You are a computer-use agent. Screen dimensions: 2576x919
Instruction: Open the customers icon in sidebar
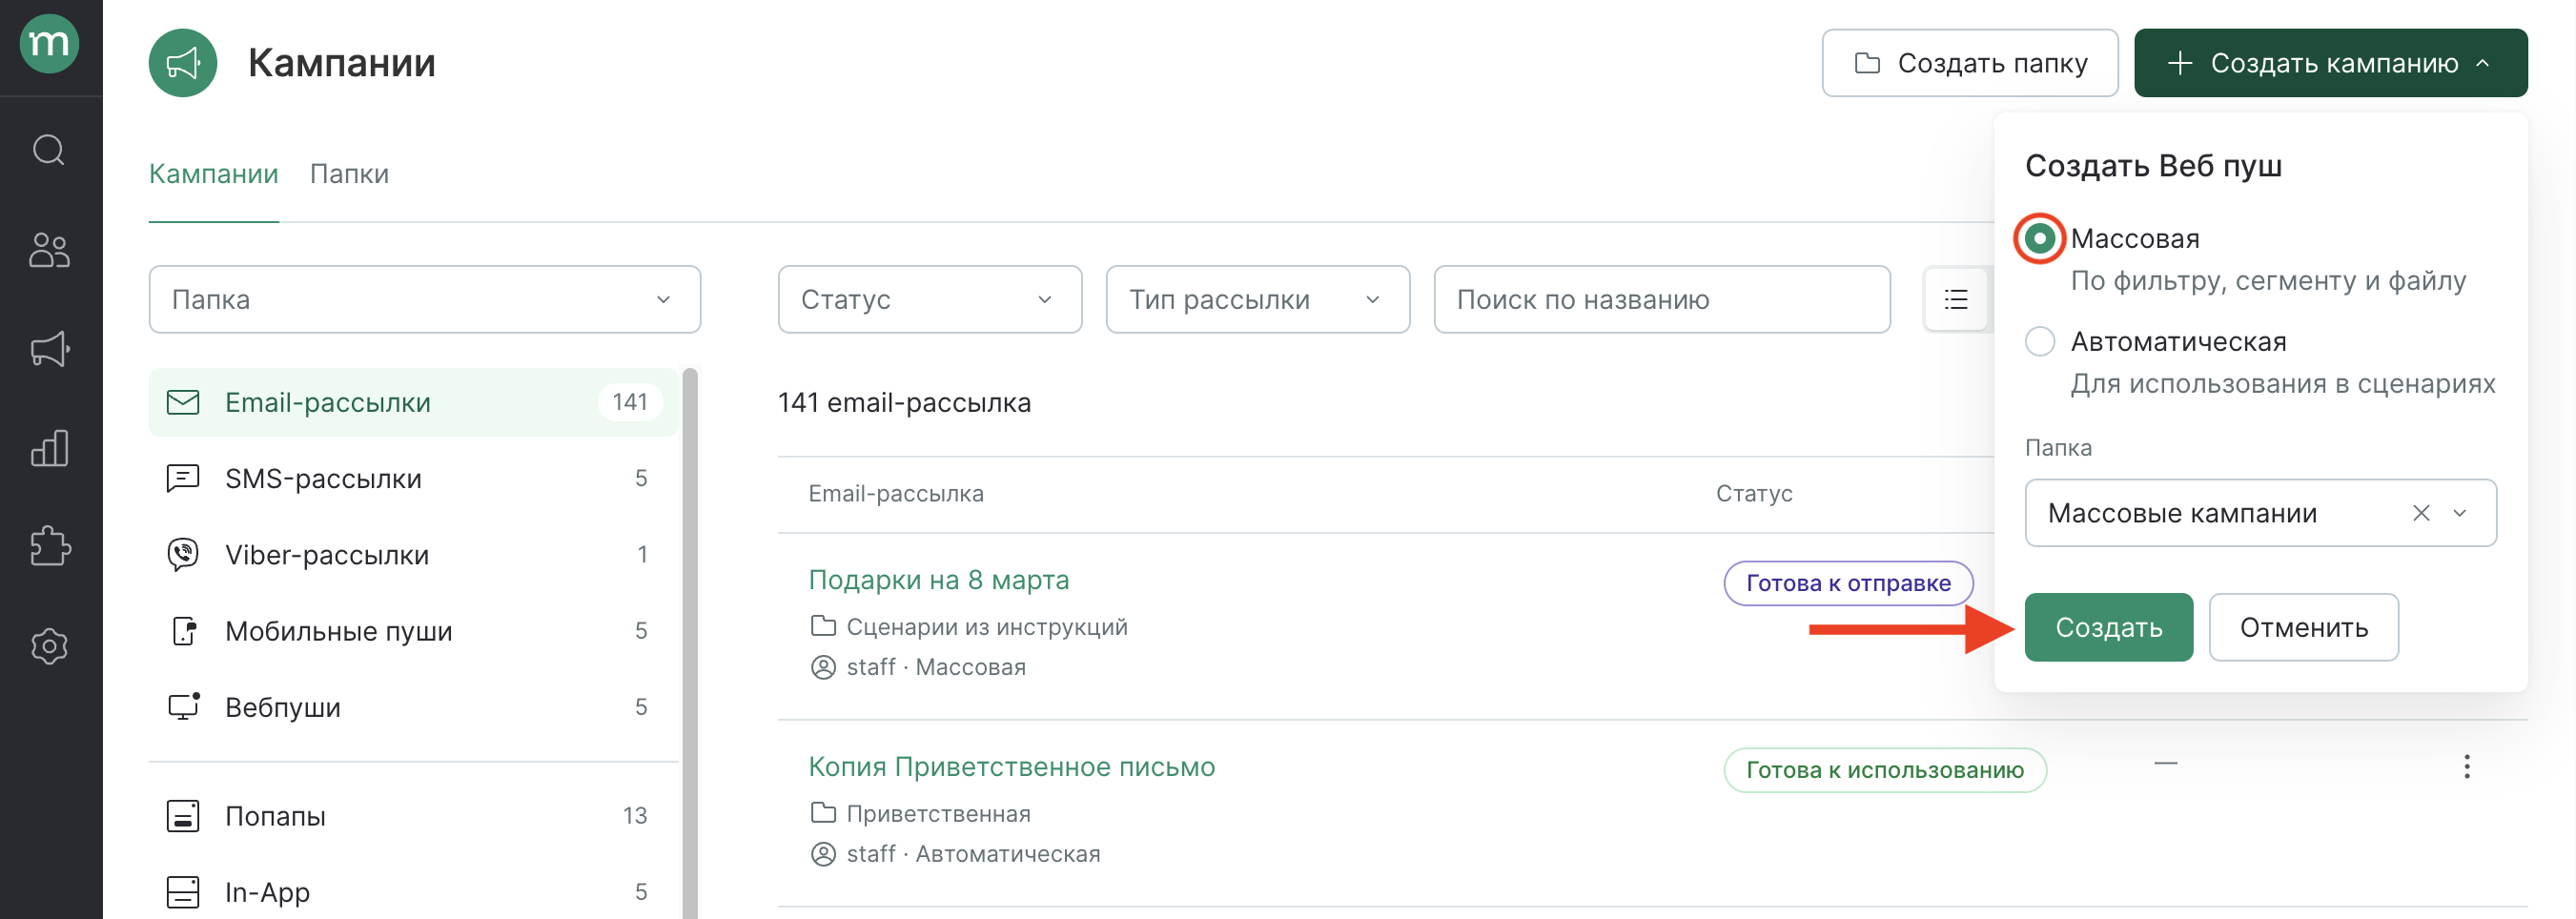pyautogui.click(x=49, y=249)
